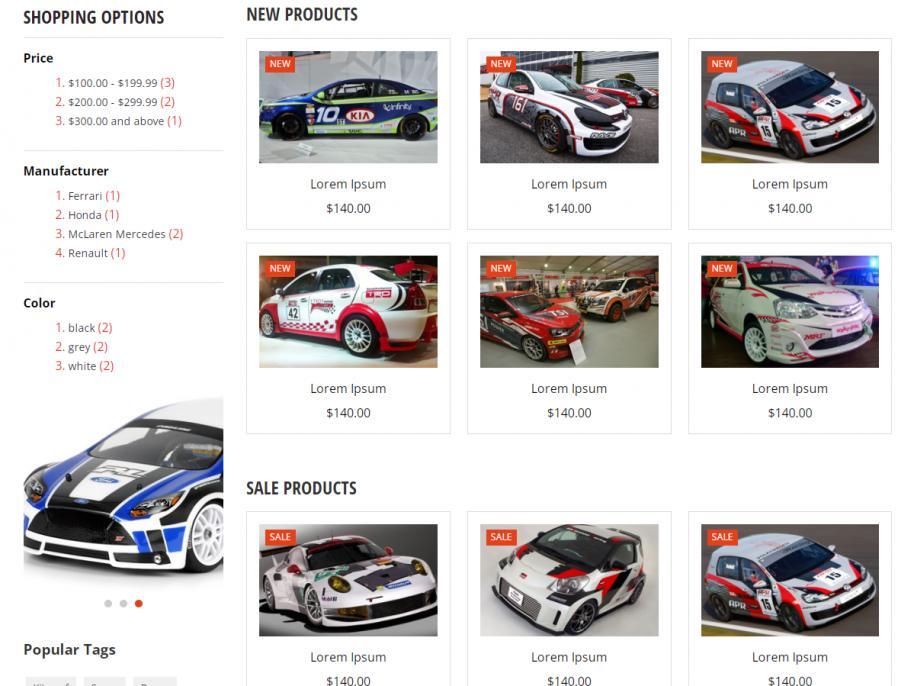Viewport: 900px width, 686px height.
Task: Open the blue KIA number 10 car product
Action: [x=348, y=107]
